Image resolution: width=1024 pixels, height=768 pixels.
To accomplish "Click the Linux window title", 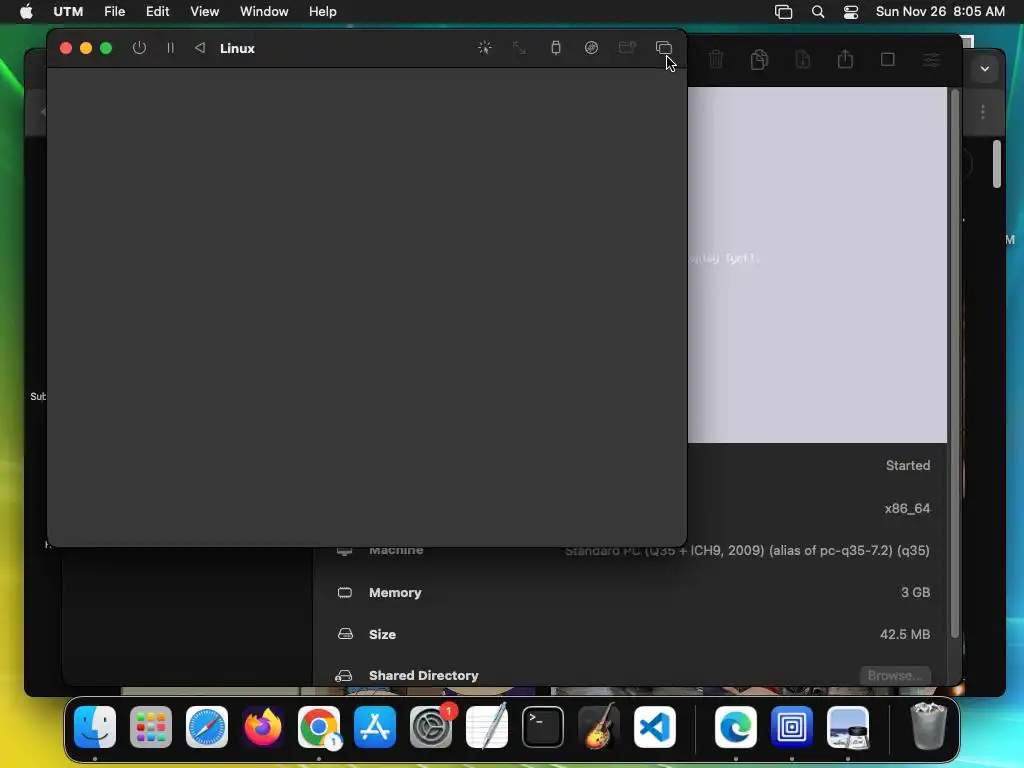I will [237, 48].
